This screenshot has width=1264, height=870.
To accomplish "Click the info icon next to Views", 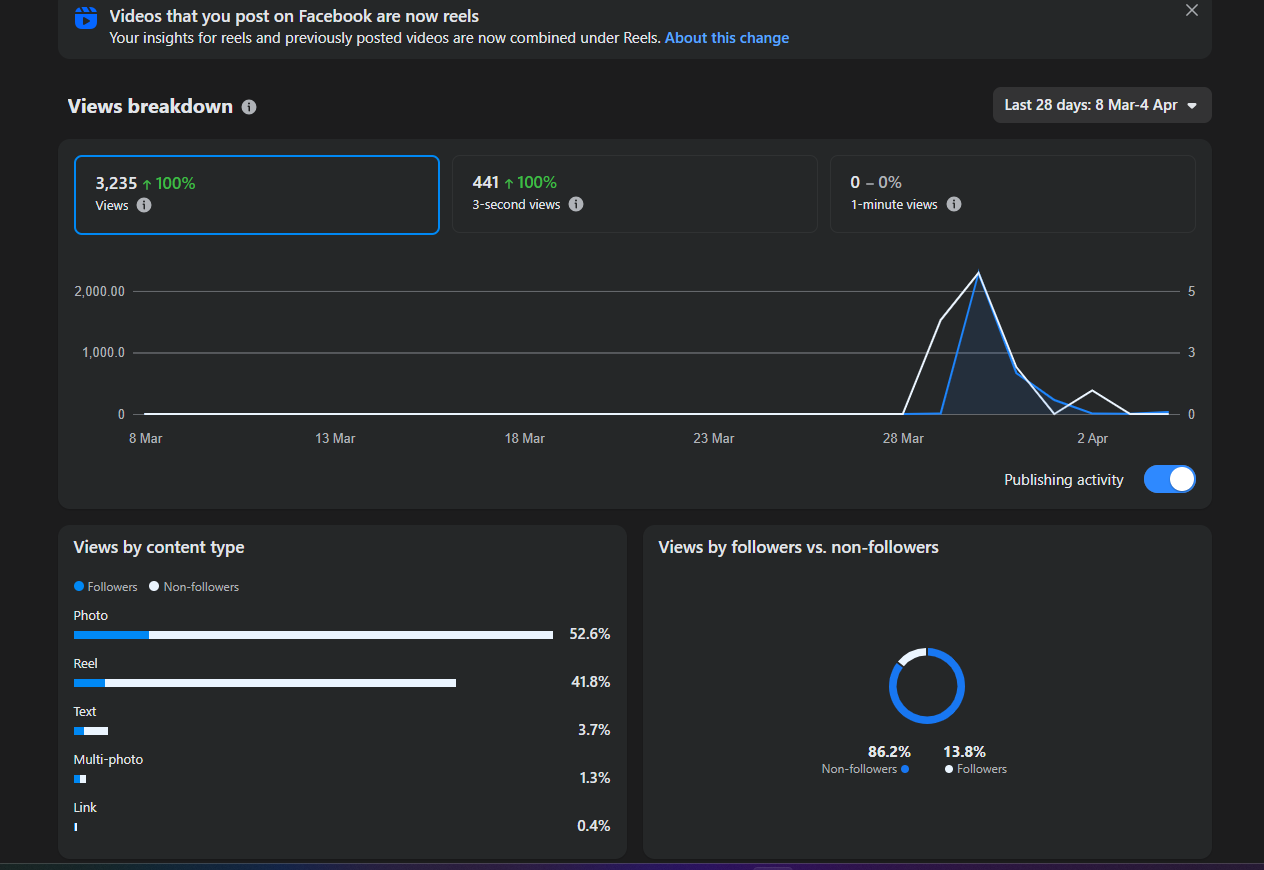I will point(144,205).
